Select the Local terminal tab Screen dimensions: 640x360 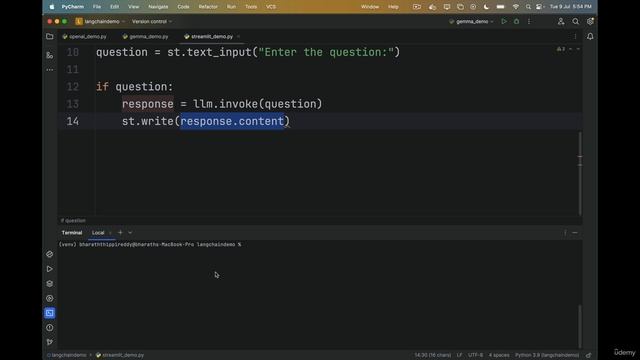[x=98, y=233]
